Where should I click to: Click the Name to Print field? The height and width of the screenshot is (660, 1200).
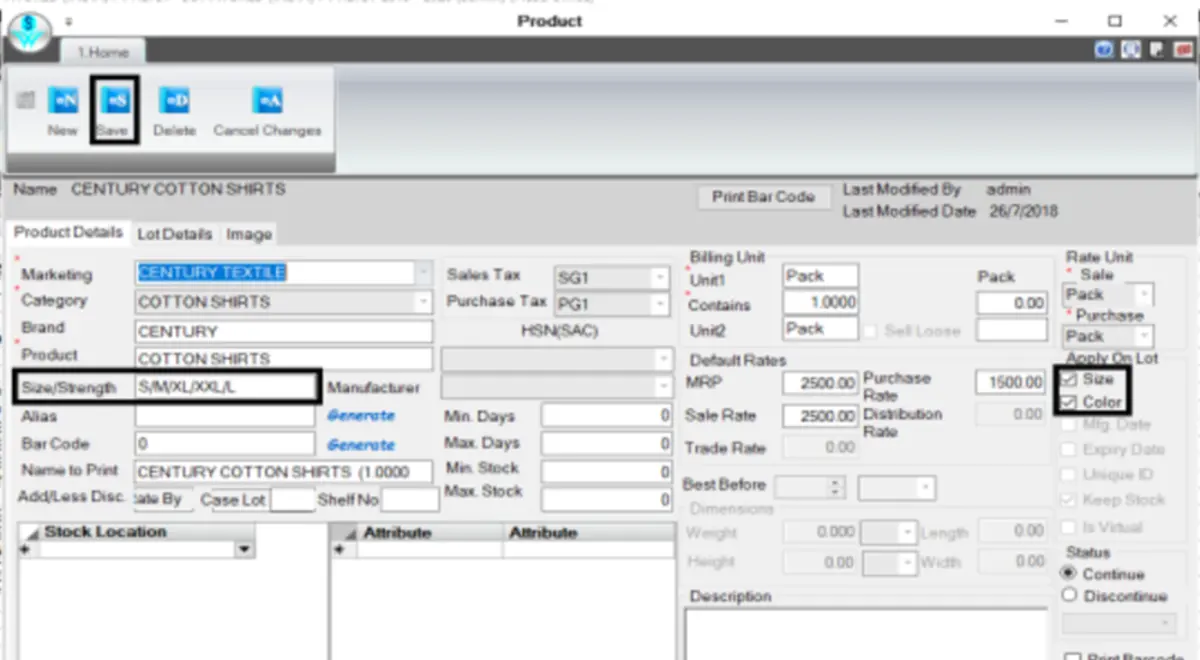(284, 472)
